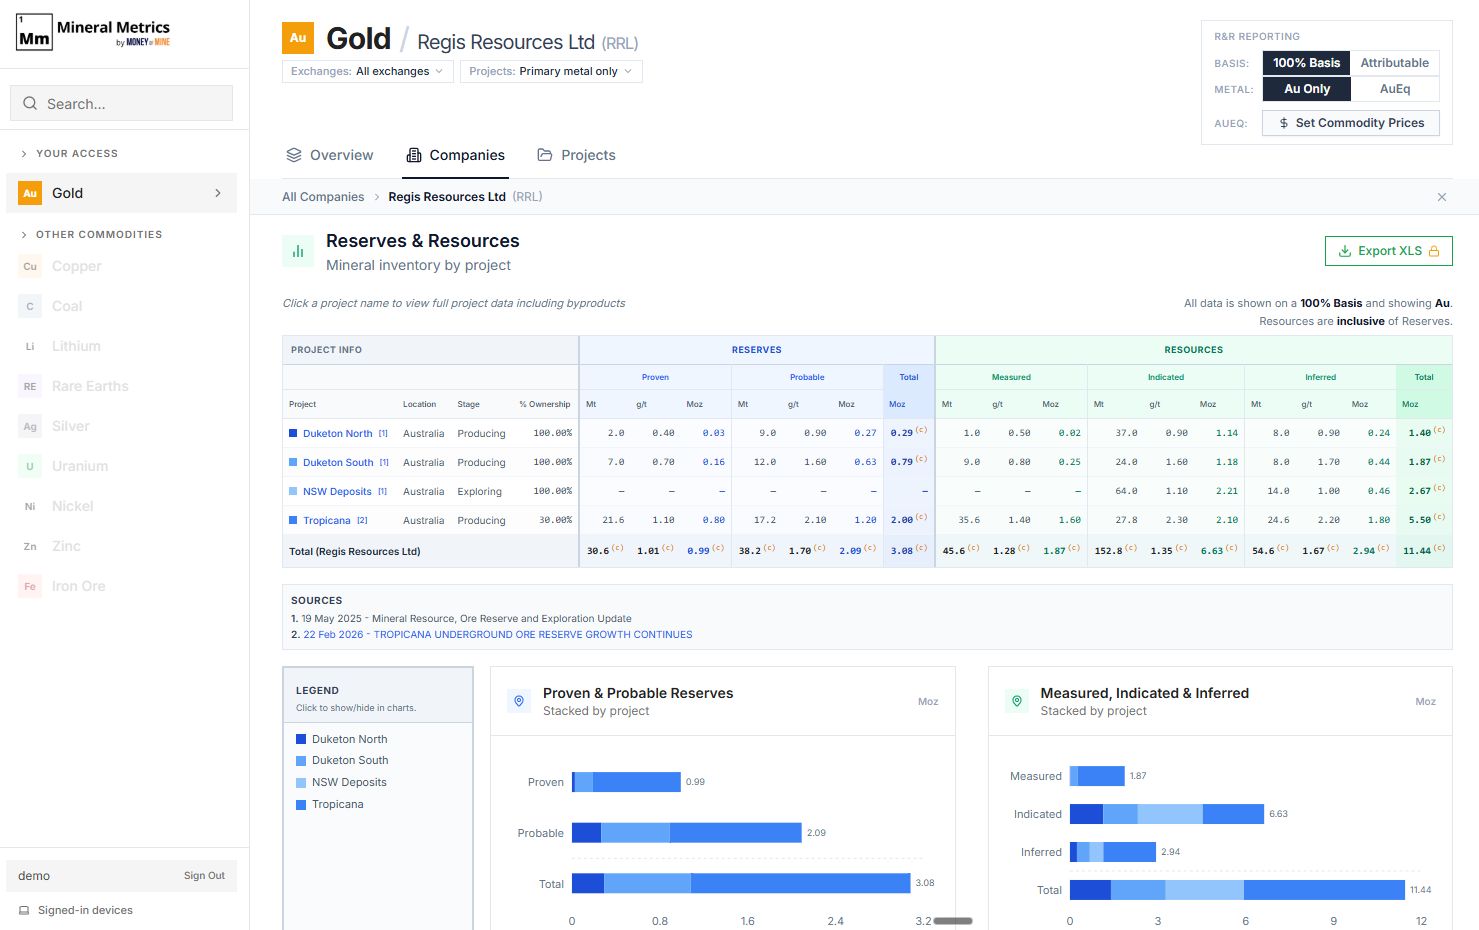Click the C Coal badge icon

pos(30,306)
